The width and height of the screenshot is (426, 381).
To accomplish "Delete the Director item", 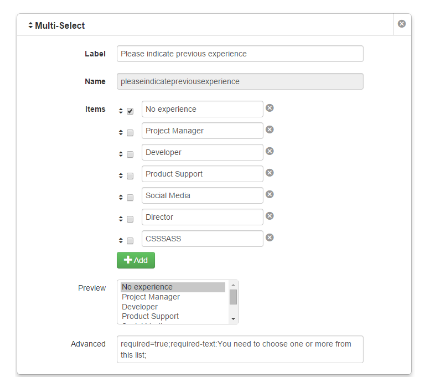I will (x=270, y=216).
